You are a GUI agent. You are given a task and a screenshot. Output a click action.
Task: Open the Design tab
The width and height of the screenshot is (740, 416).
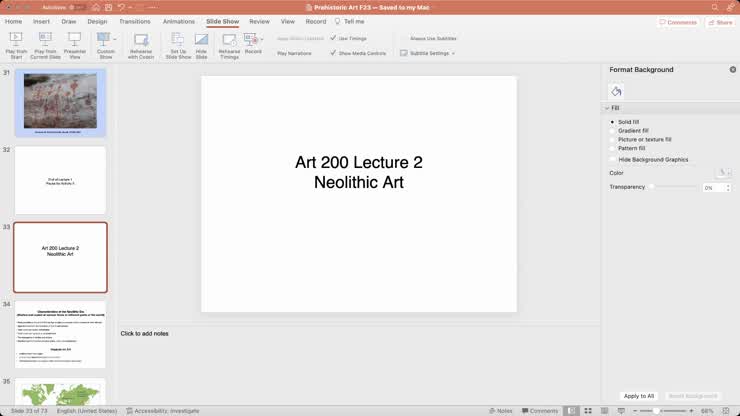pos(97,22)
